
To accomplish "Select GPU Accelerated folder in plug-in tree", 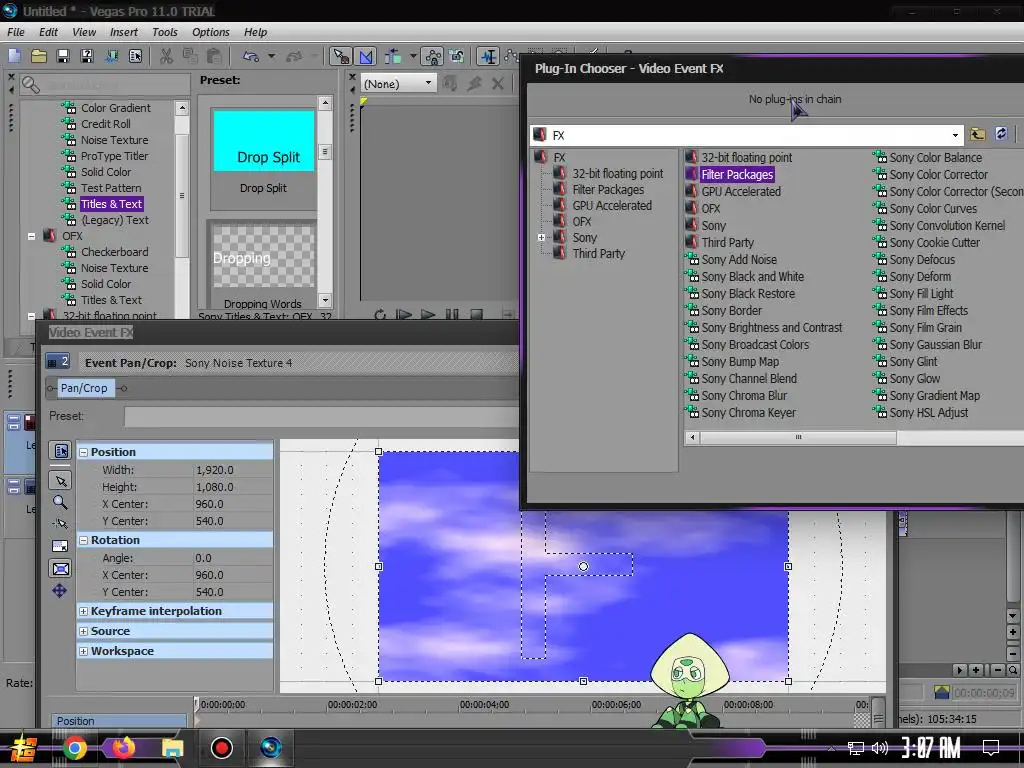I will pos(612,206).
